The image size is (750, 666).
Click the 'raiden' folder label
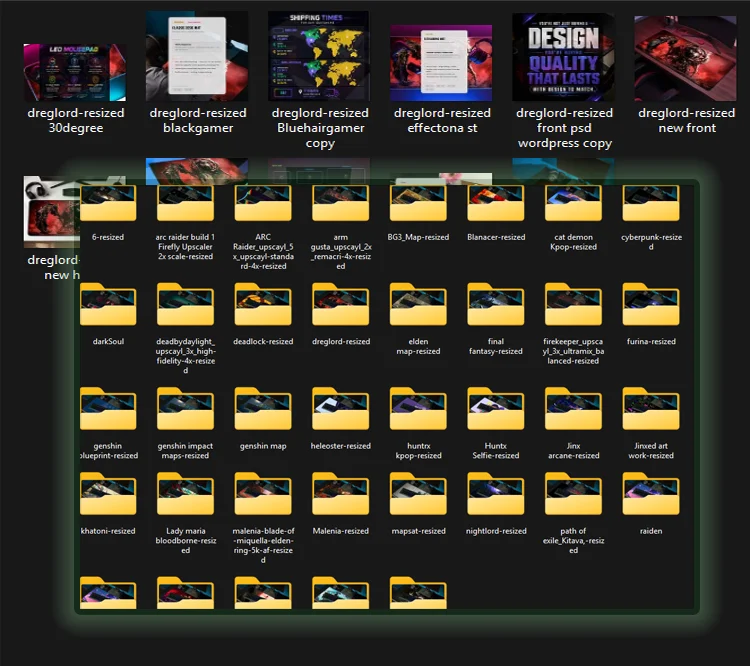[x=651, y=531]
